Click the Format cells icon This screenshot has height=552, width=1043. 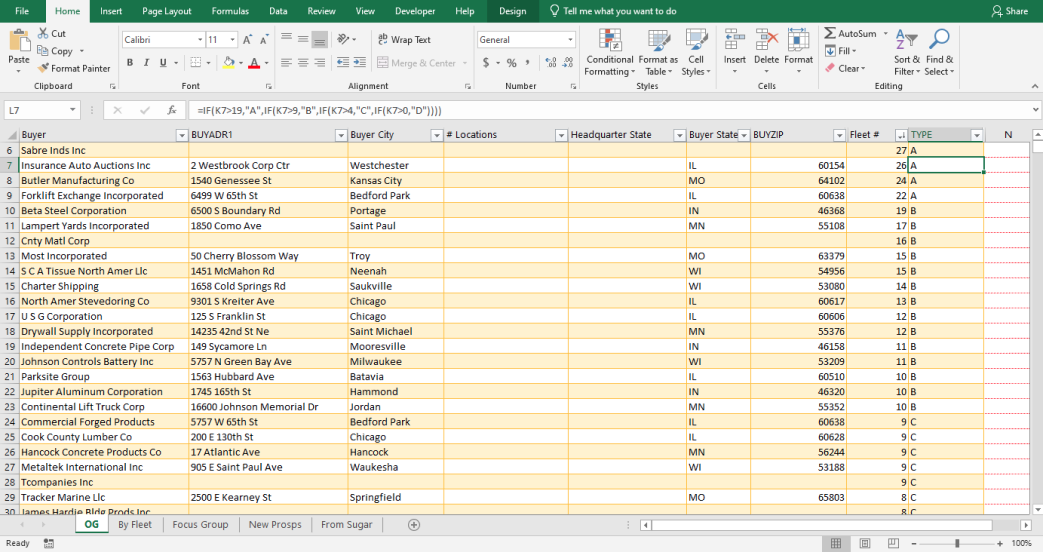tap(798, 40)
